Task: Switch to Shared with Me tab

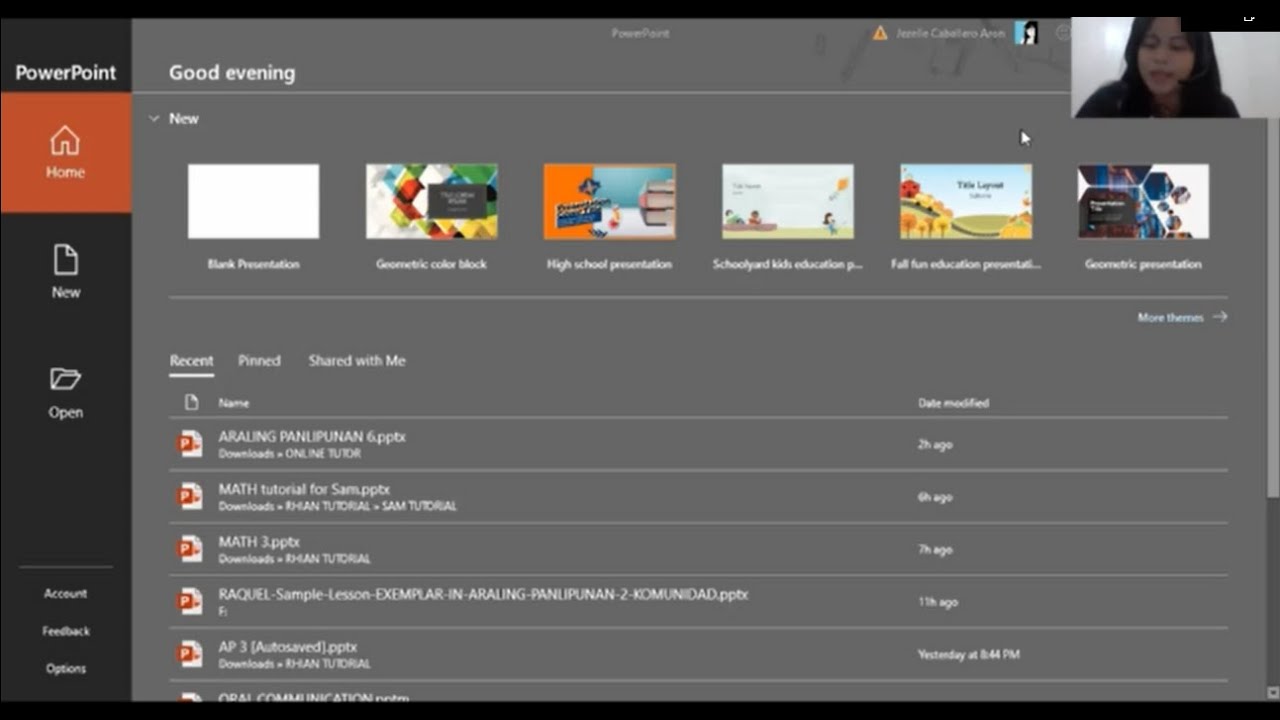Action: (x=357, y=360)
